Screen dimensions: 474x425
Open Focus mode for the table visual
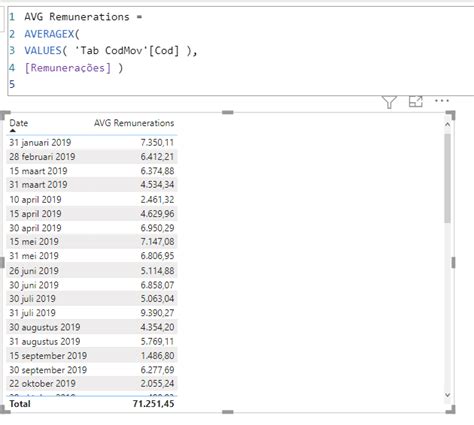point(416,102)
